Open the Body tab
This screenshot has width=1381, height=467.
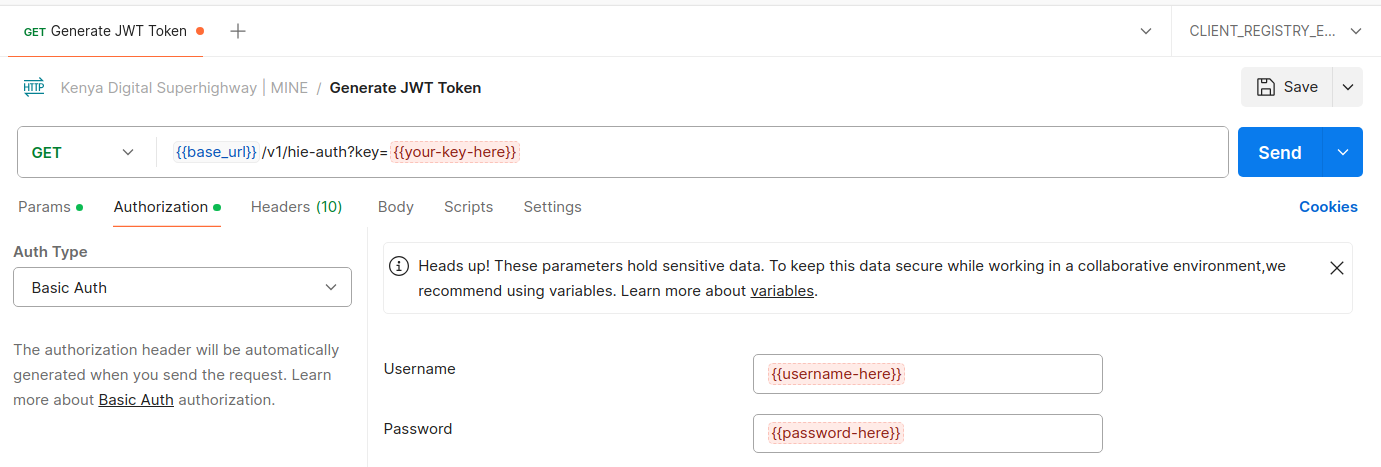point(396,207)
